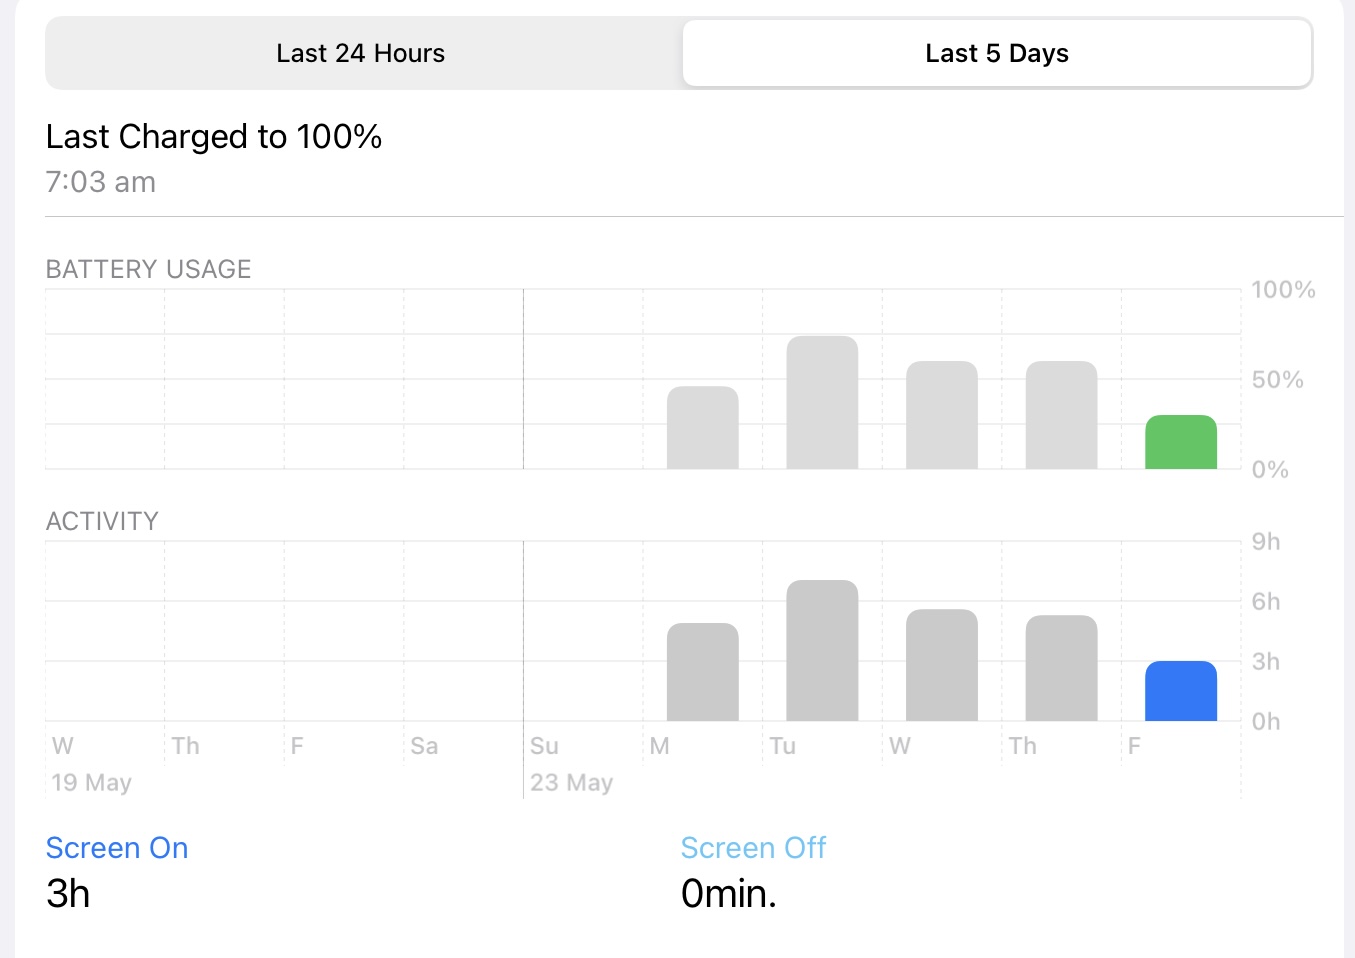Select Thursday's grey battery usage bar
This screenshot has height=958, width=1355.
[1061, 415]
